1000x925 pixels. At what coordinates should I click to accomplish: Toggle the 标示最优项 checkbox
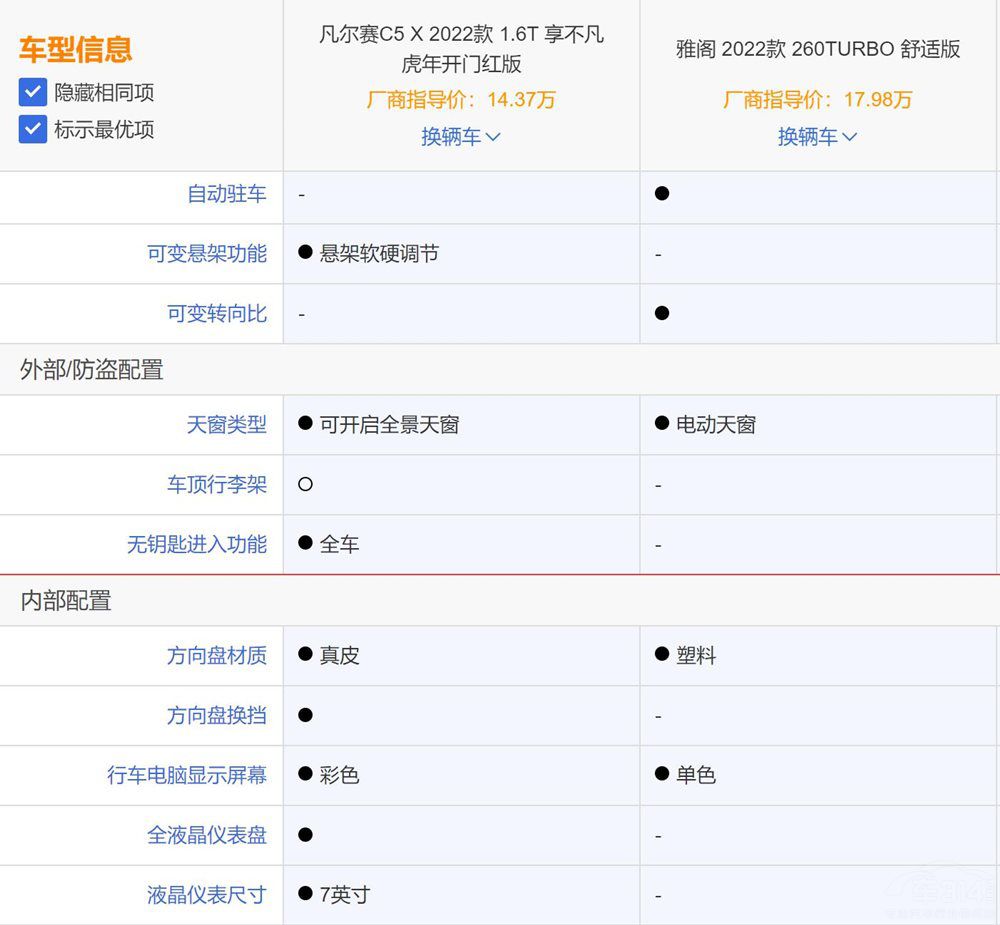coord(33,129)
